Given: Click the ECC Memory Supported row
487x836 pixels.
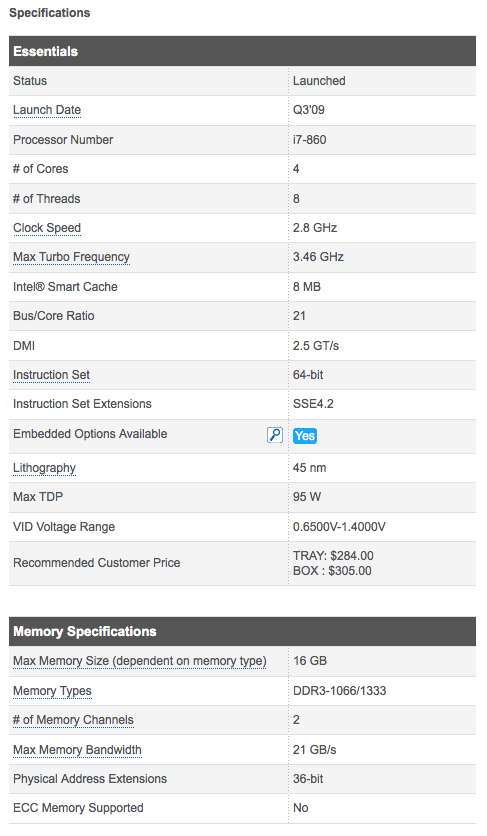Looking at the screenshot, I should 242,808.
